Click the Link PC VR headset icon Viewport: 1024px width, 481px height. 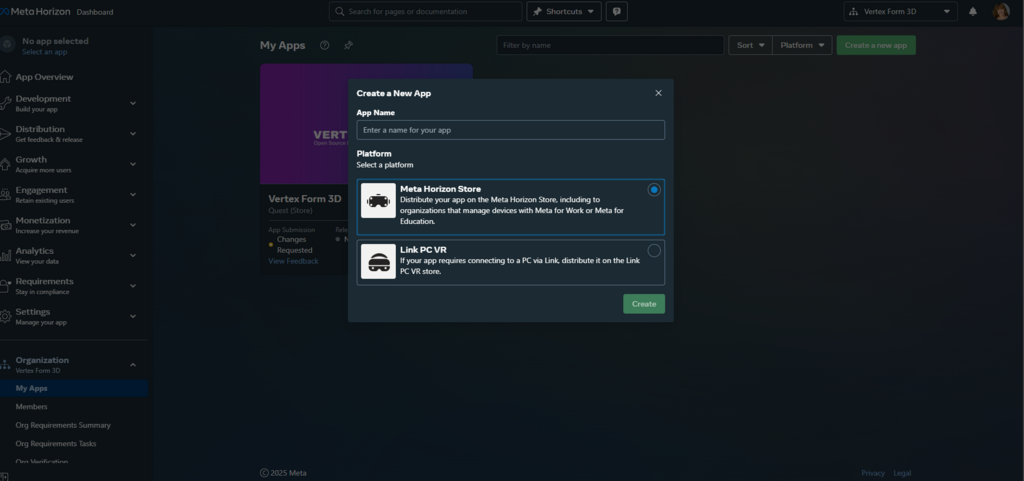pos(378,261)
